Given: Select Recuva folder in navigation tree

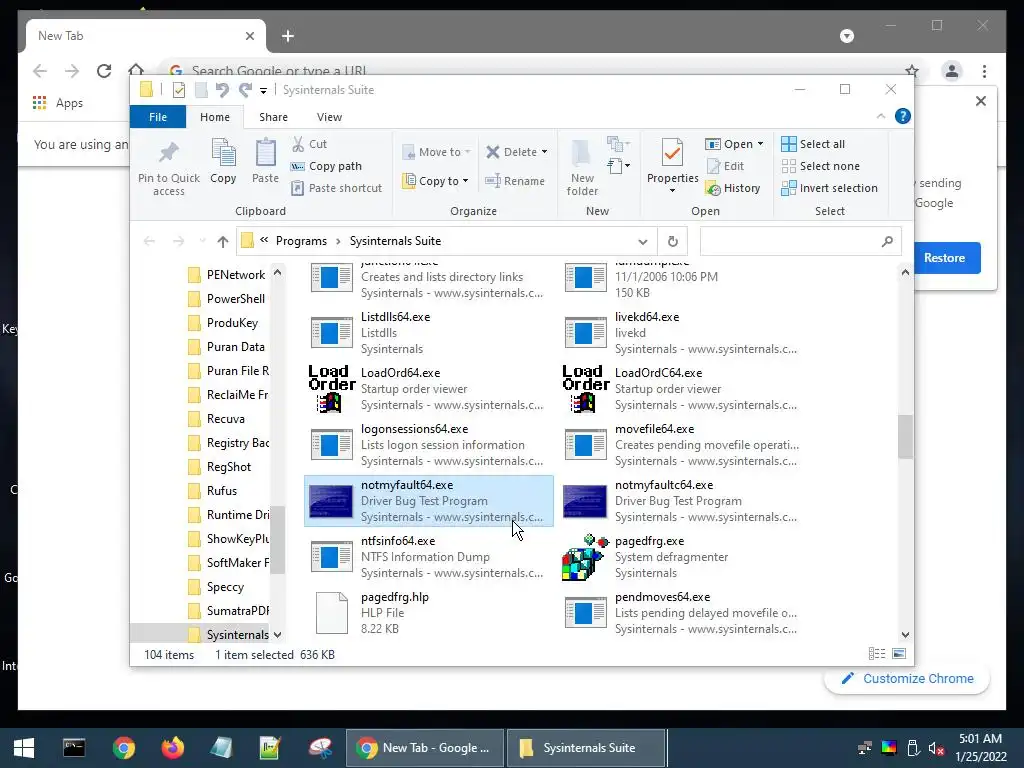Looking at the screenshot, I should [225, 419].
